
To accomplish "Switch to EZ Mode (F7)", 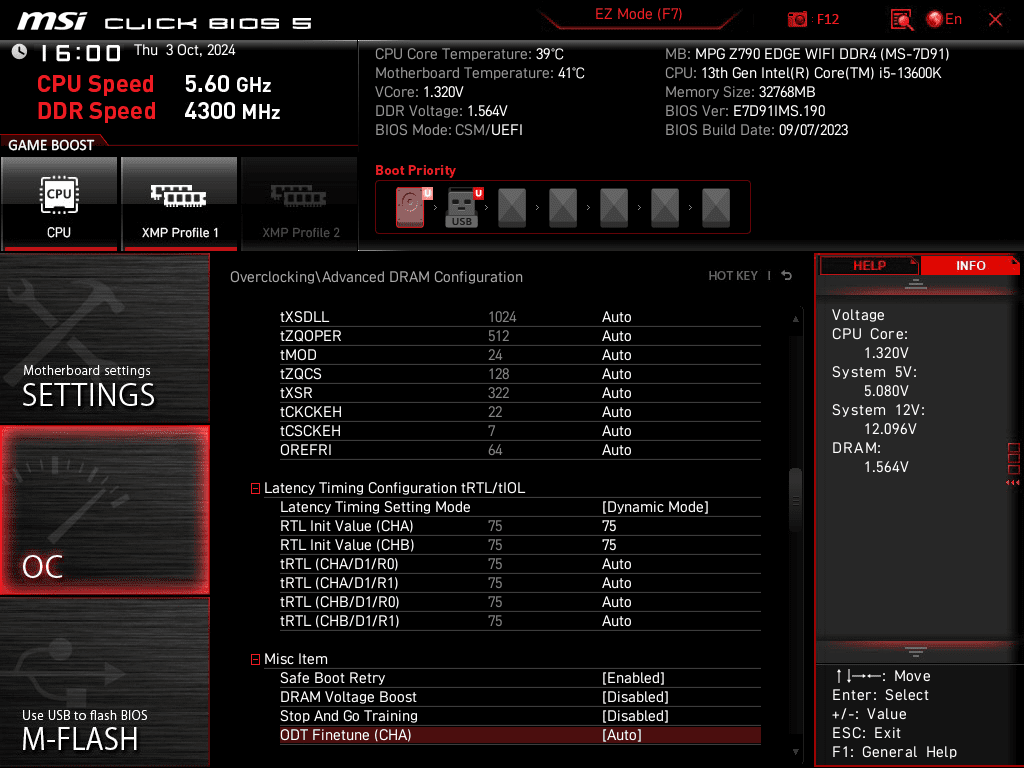I will [x=638, y=14].
